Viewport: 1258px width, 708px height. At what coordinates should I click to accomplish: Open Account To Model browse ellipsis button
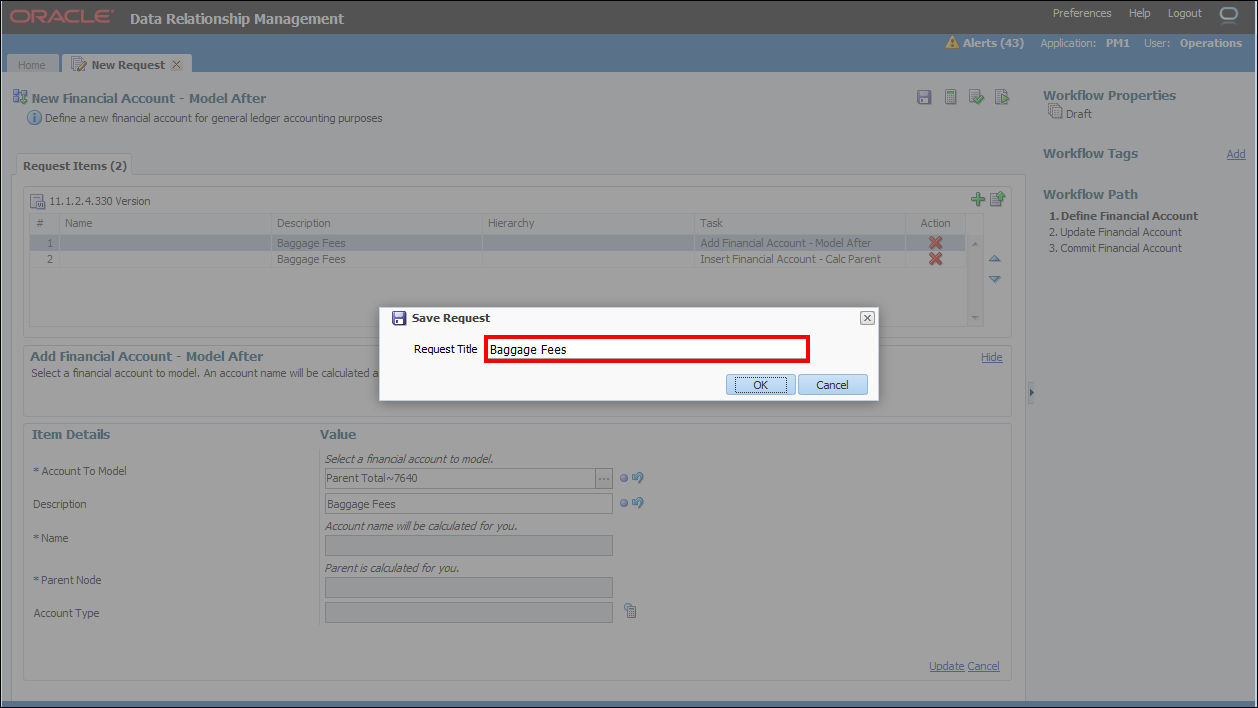click(604, 478)
